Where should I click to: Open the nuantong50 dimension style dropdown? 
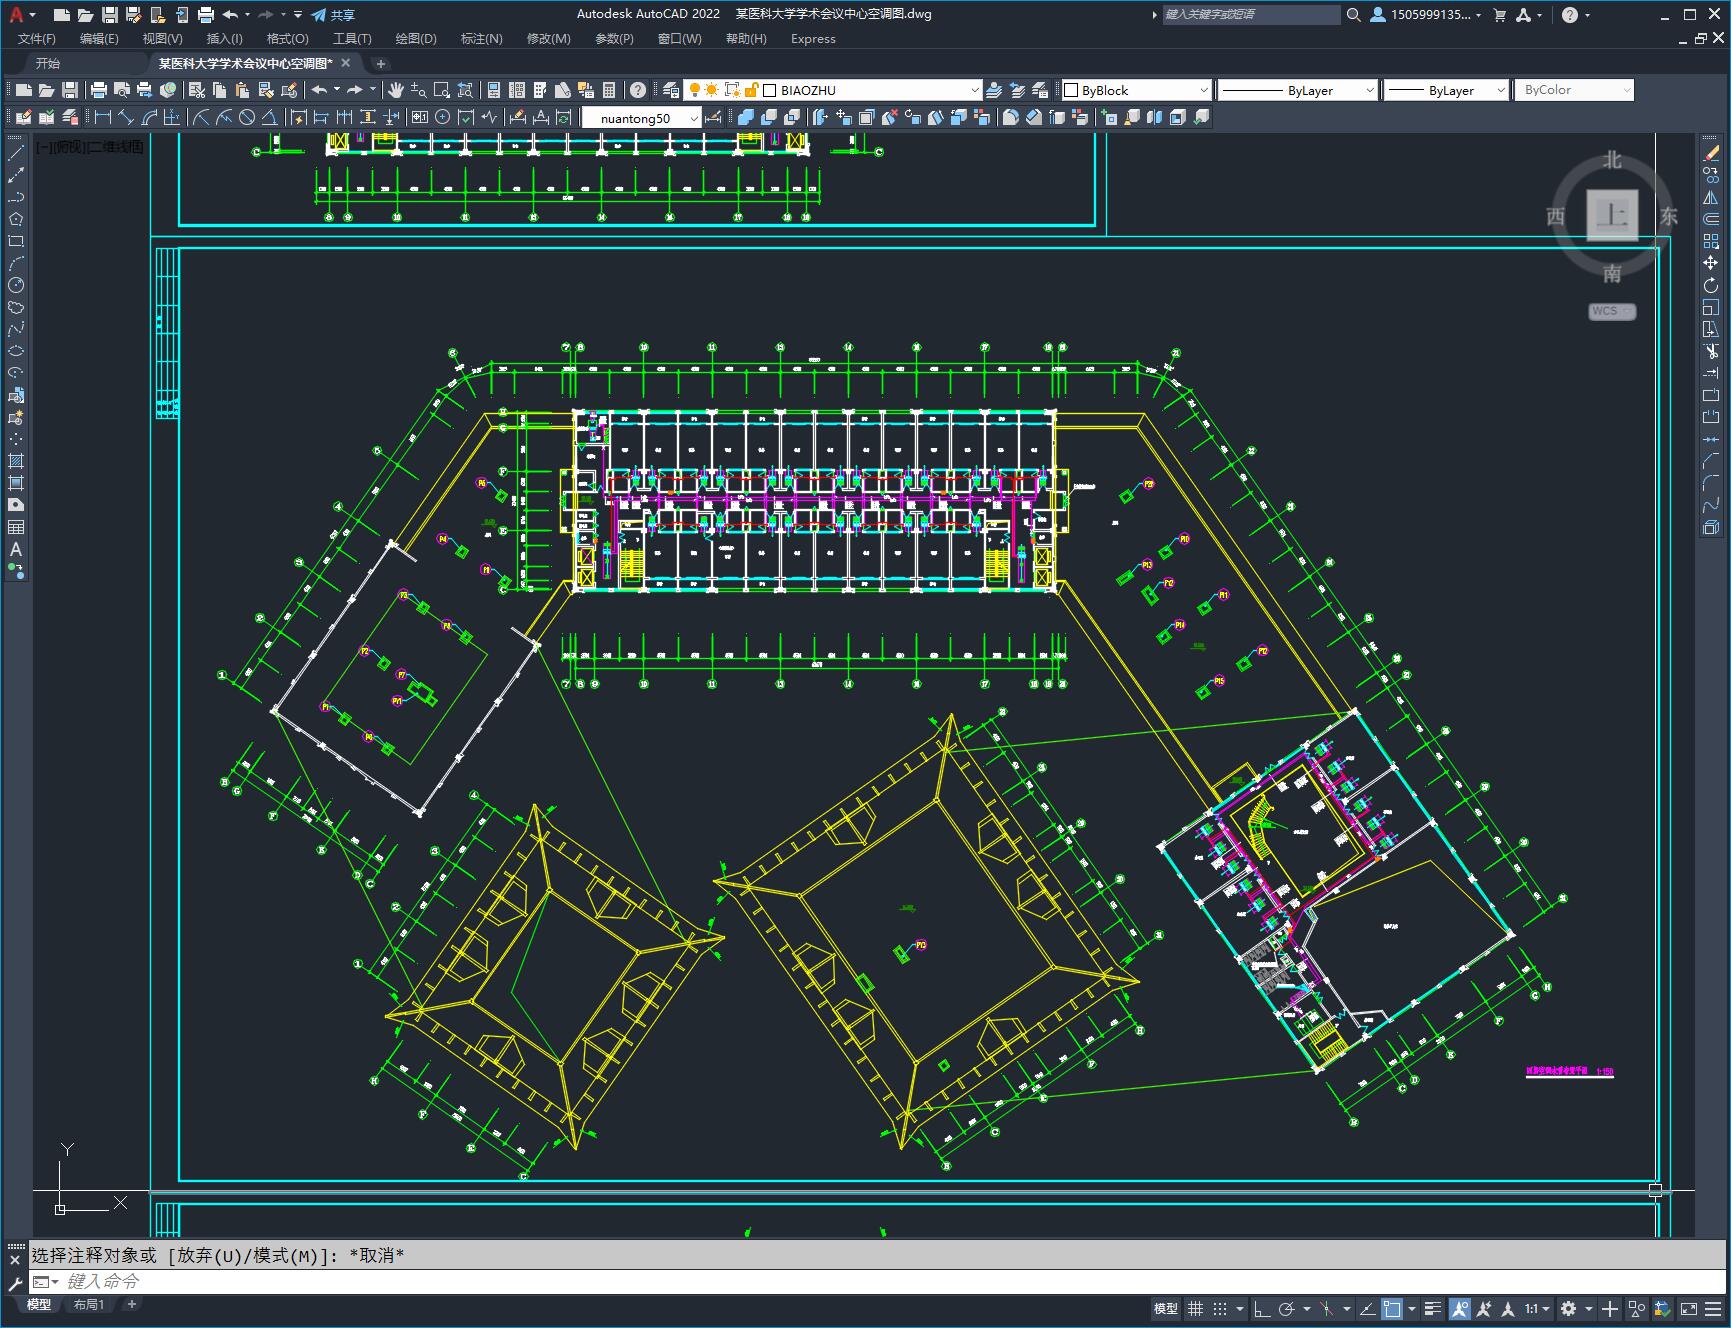pyautogui.click(x=694, y=118)
